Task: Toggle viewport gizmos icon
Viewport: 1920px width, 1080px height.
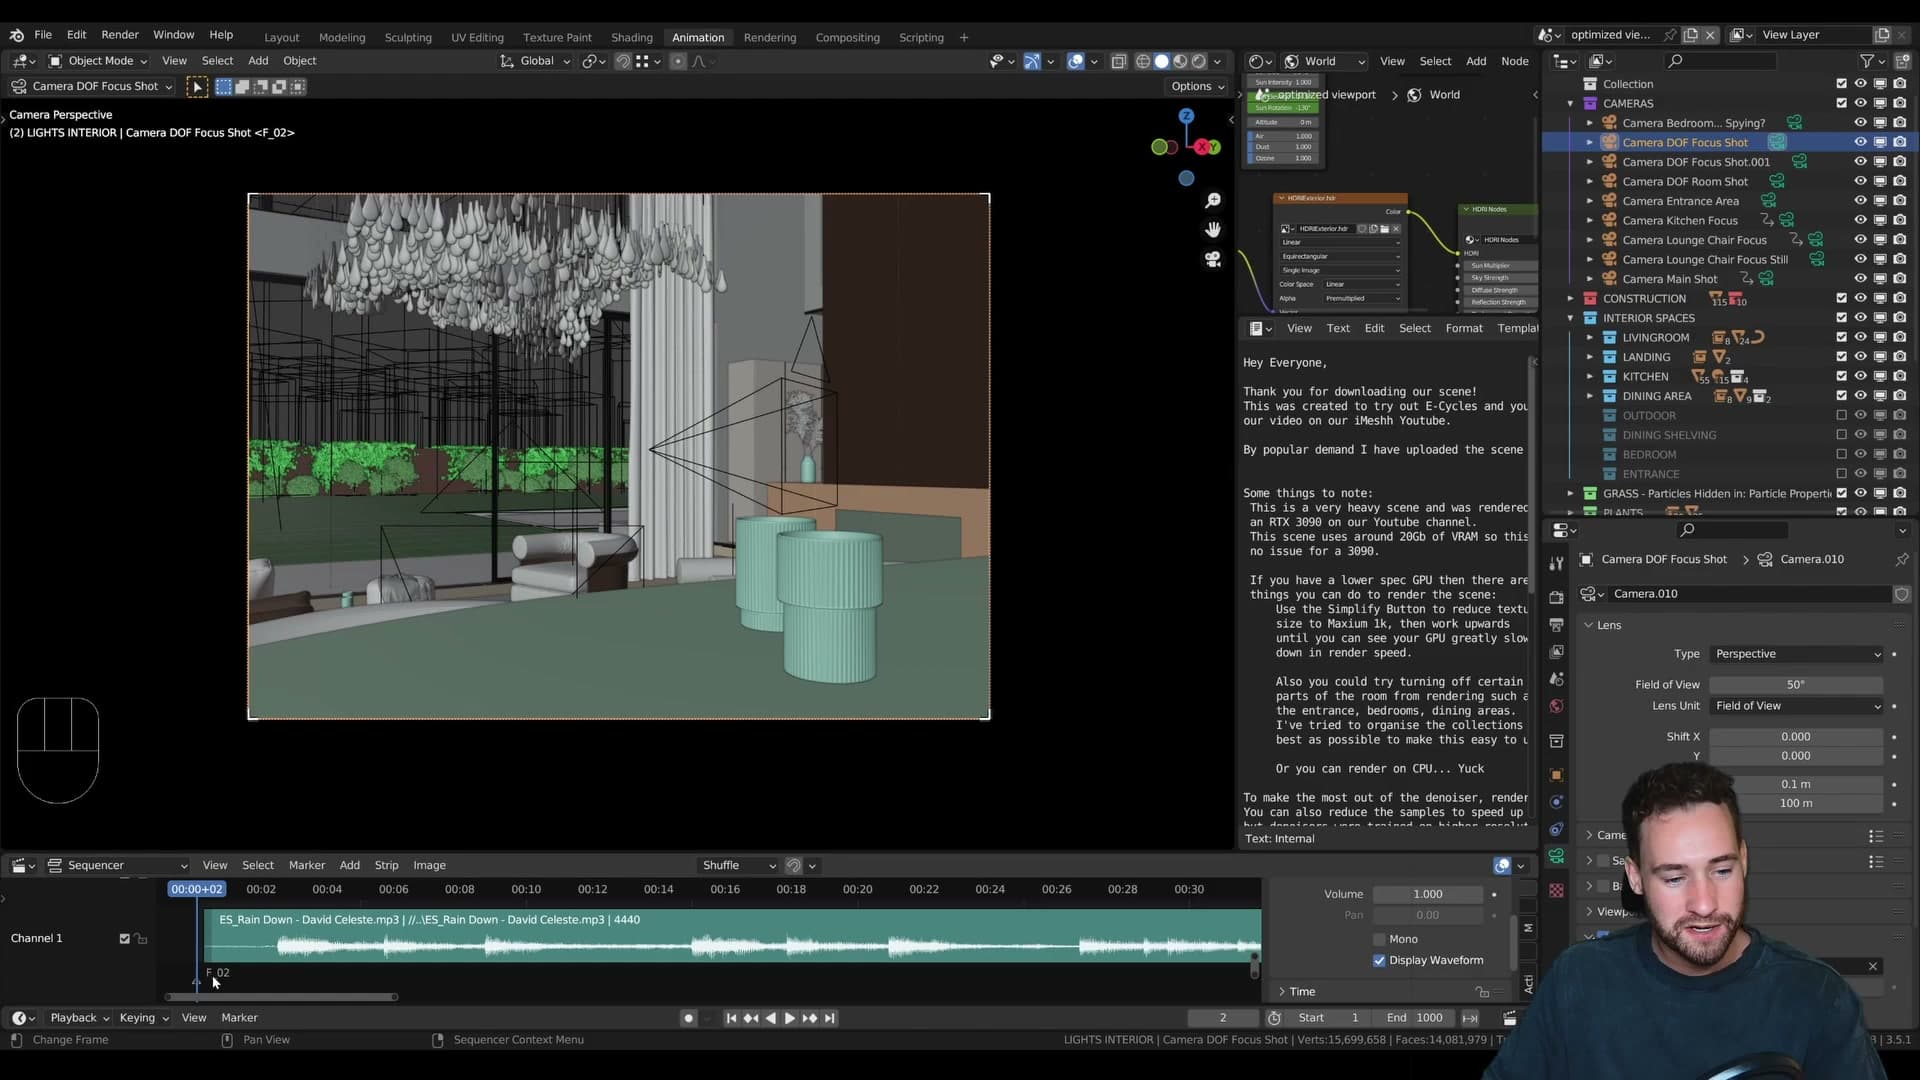Action: tap(1032, 61)
